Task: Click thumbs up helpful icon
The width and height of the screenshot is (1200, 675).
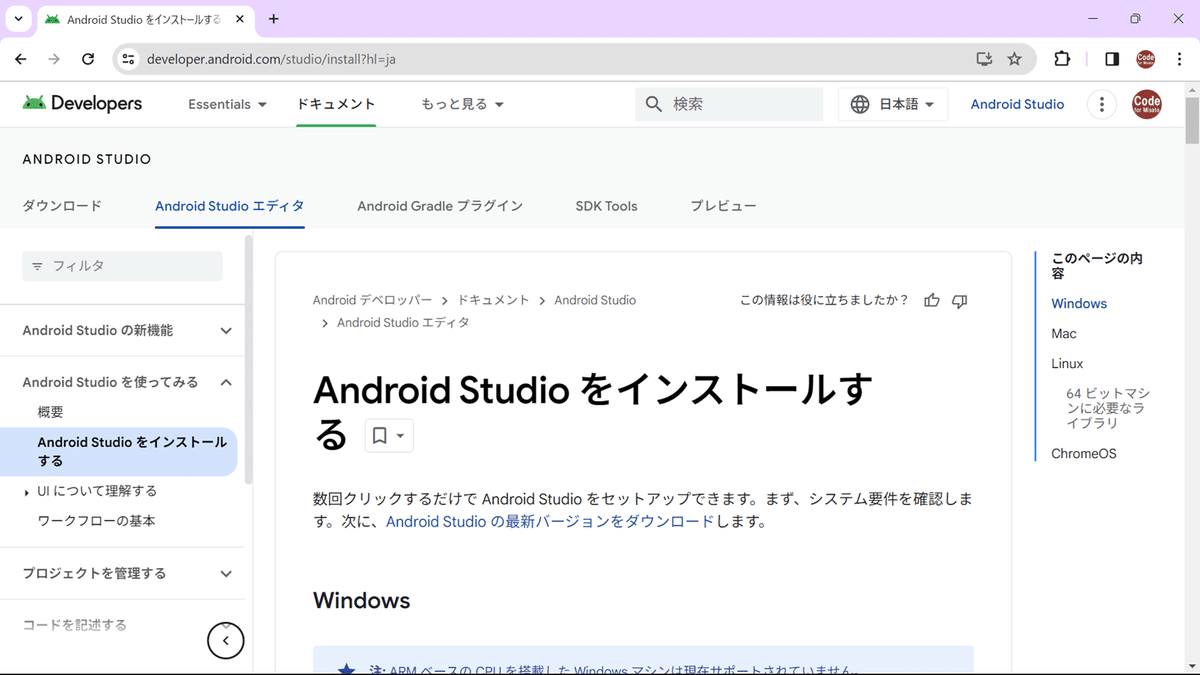Action: click(x=932, y=300)
